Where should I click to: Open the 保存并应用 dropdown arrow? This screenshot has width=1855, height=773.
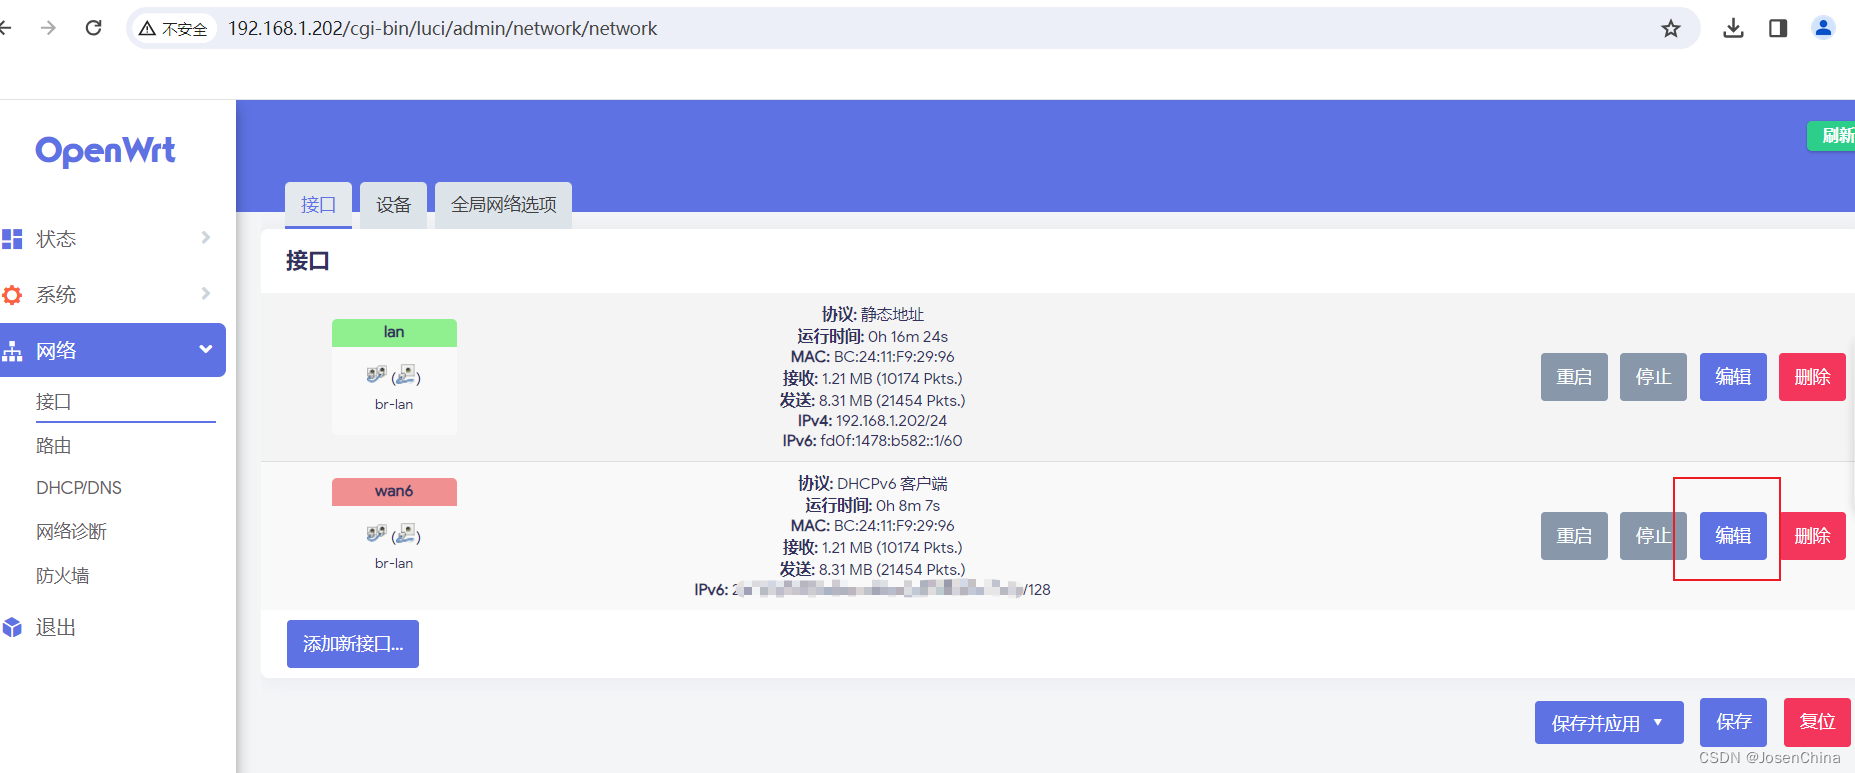tap(1658, 722)
